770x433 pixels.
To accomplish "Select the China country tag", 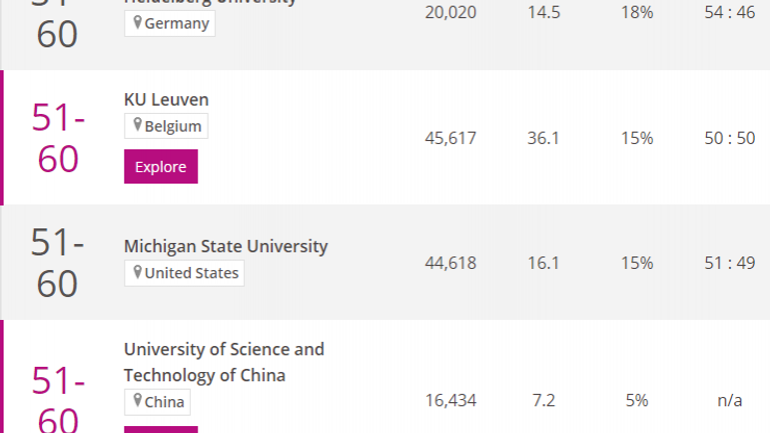I will pyautogui.click(x=157, y=402).
